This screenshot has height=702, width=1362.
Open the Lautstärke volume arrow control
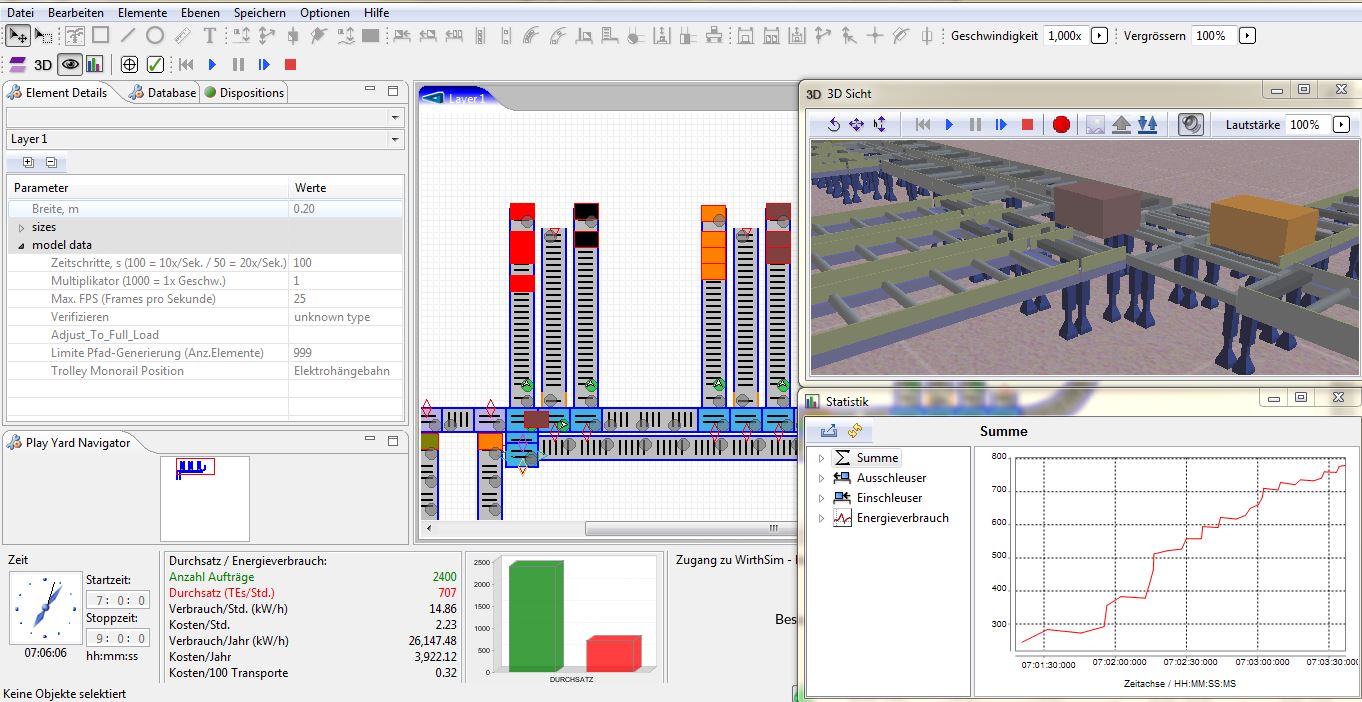1341,125
